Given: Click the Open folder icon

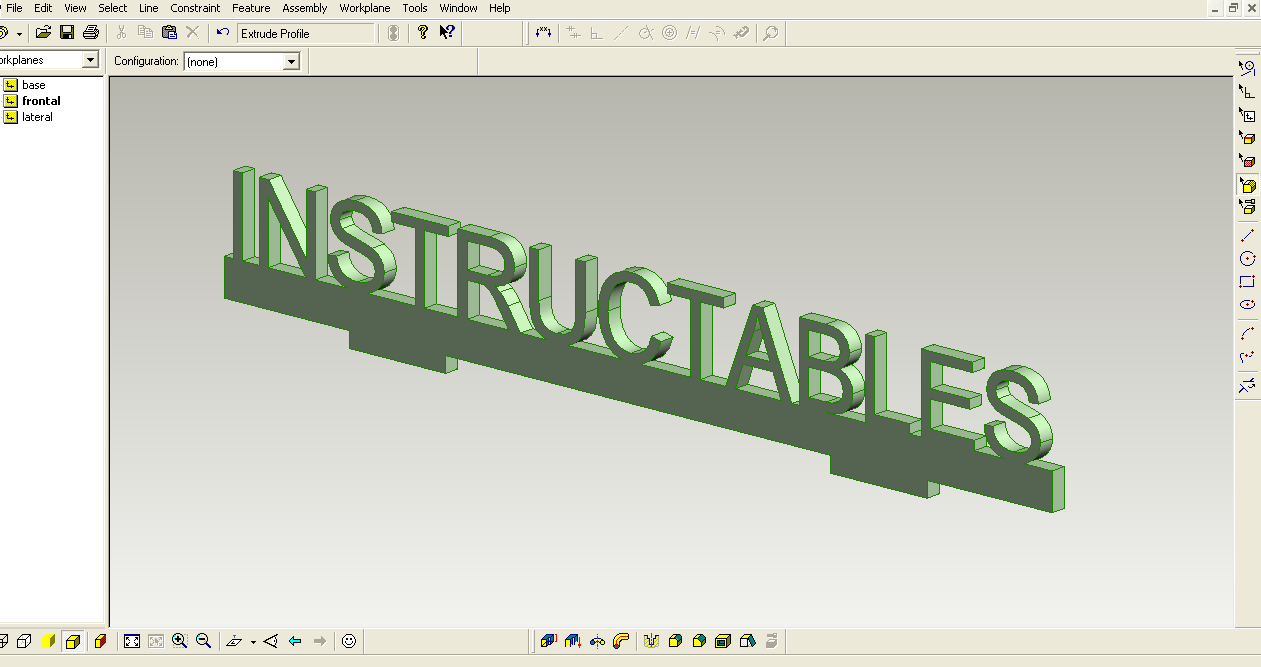Looking at the screenshot, I should click(43, 33).
